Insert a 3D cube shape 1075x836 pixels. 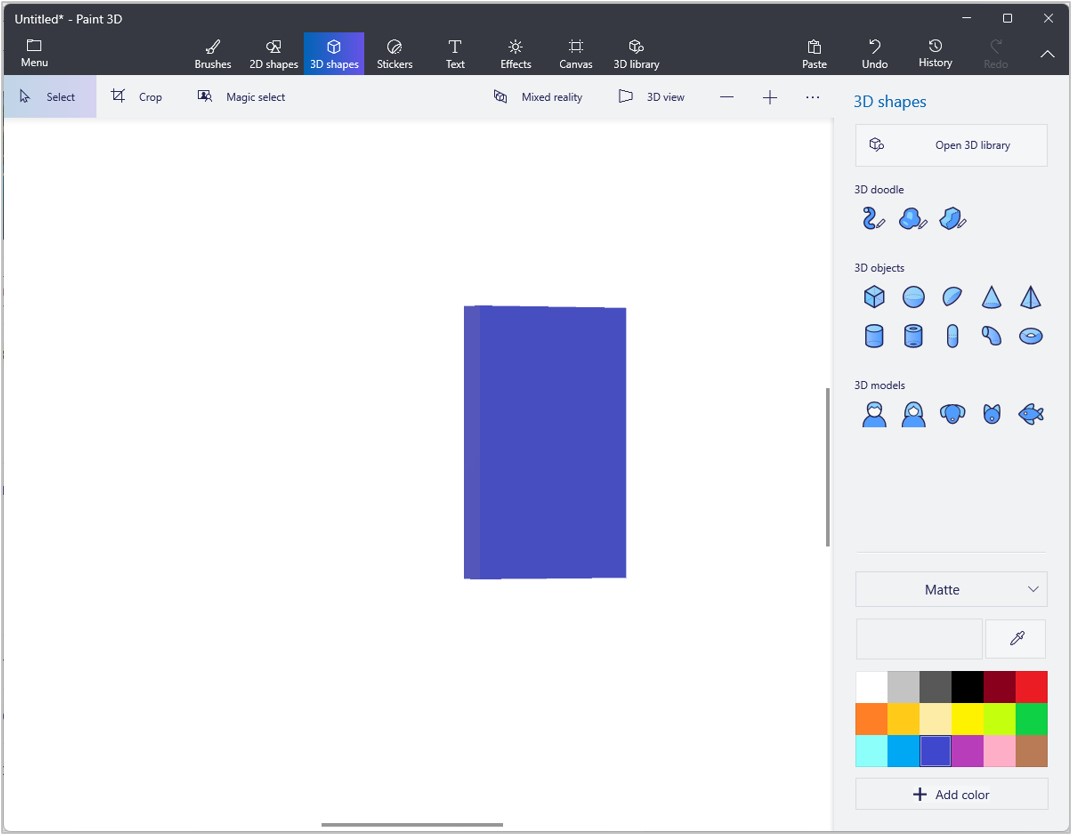tap(873, 296)
